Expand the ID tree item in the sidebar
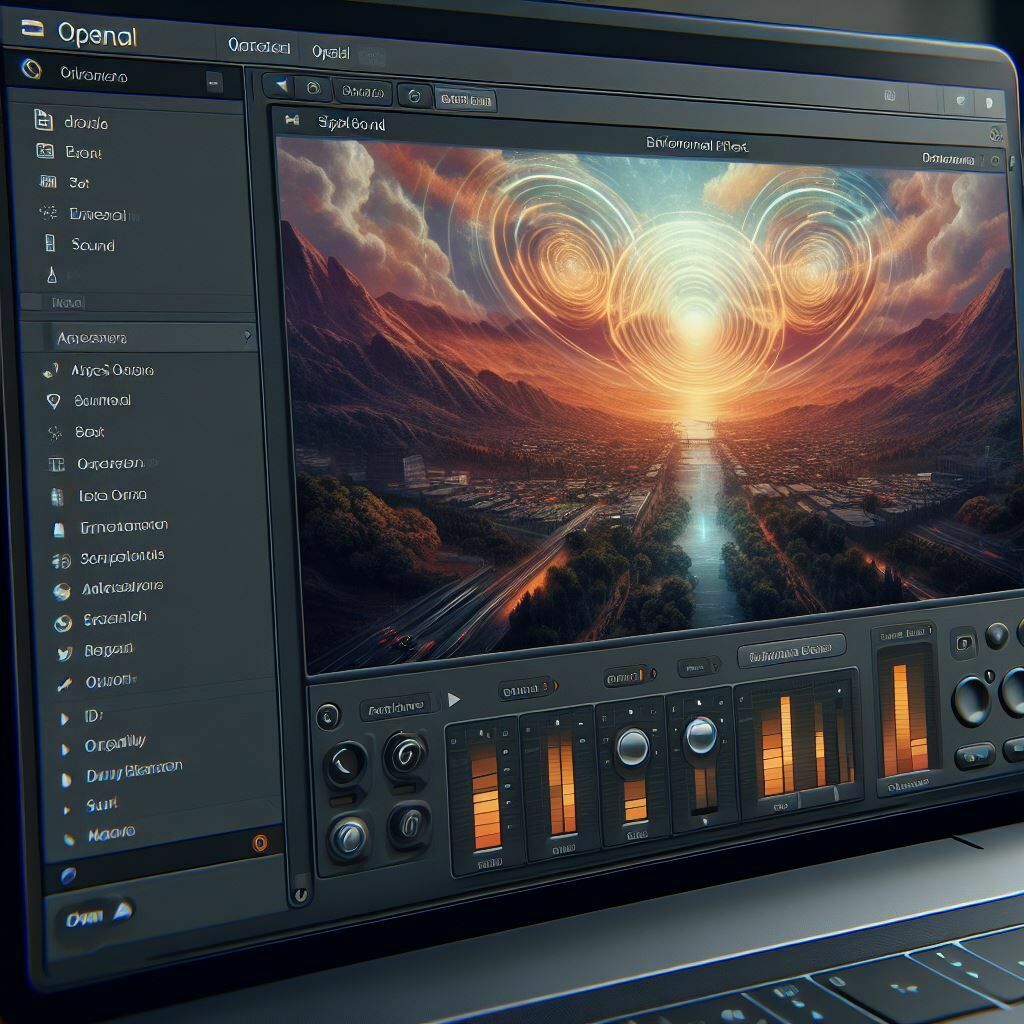Screen dimensions: 1024x1024 tap(64, 718)
